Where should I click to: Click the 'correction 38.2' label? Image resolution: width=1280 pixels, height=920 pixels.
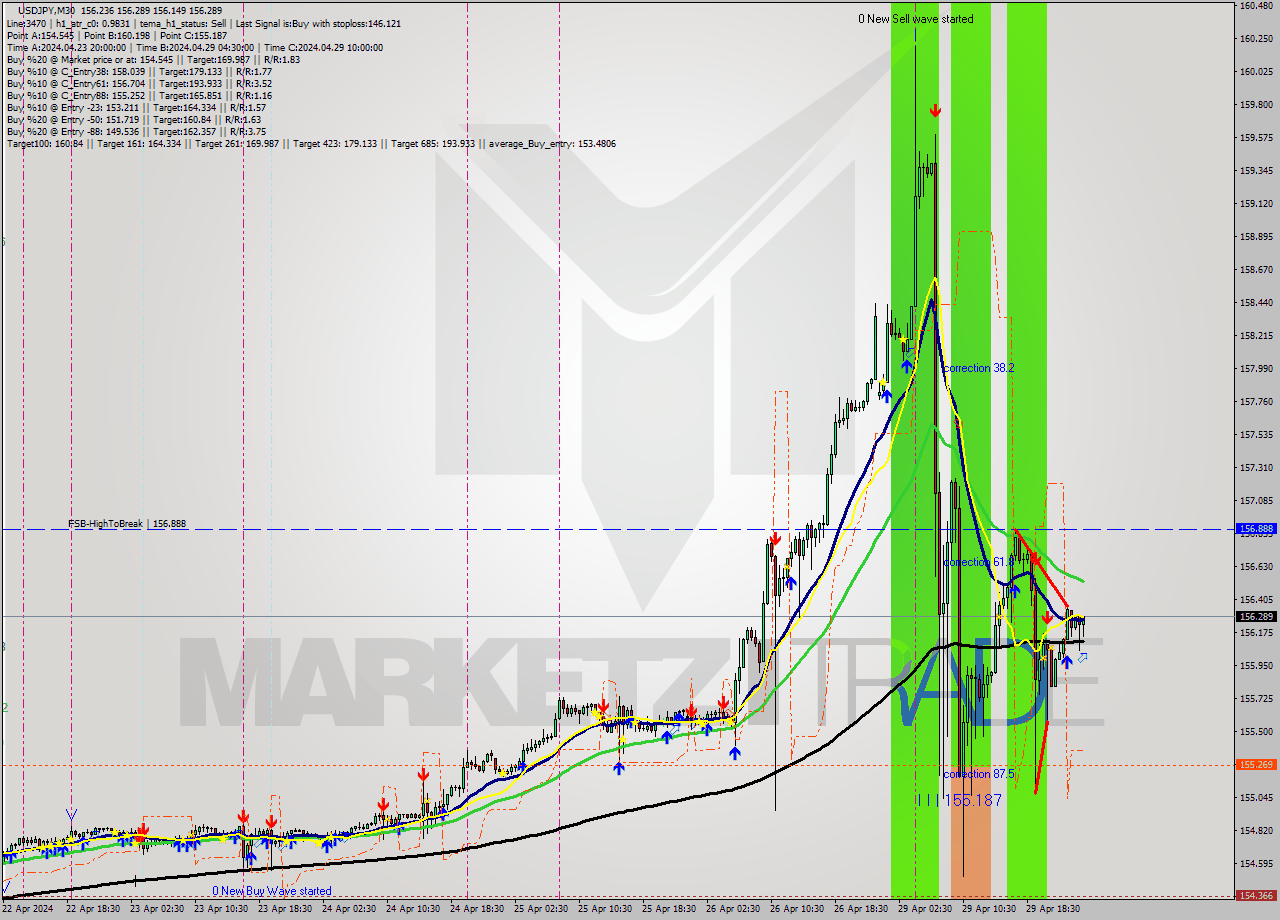coord(979,368)
